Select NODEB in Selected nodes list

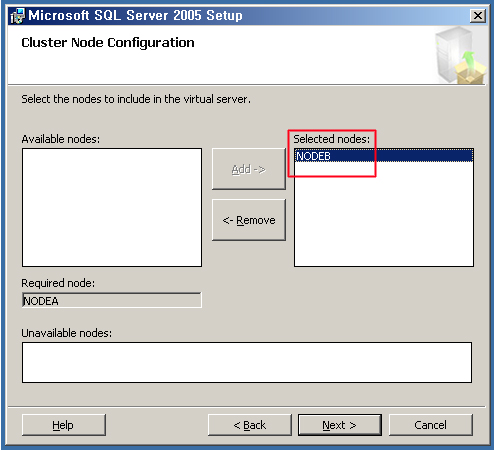(x=384, y=156)
